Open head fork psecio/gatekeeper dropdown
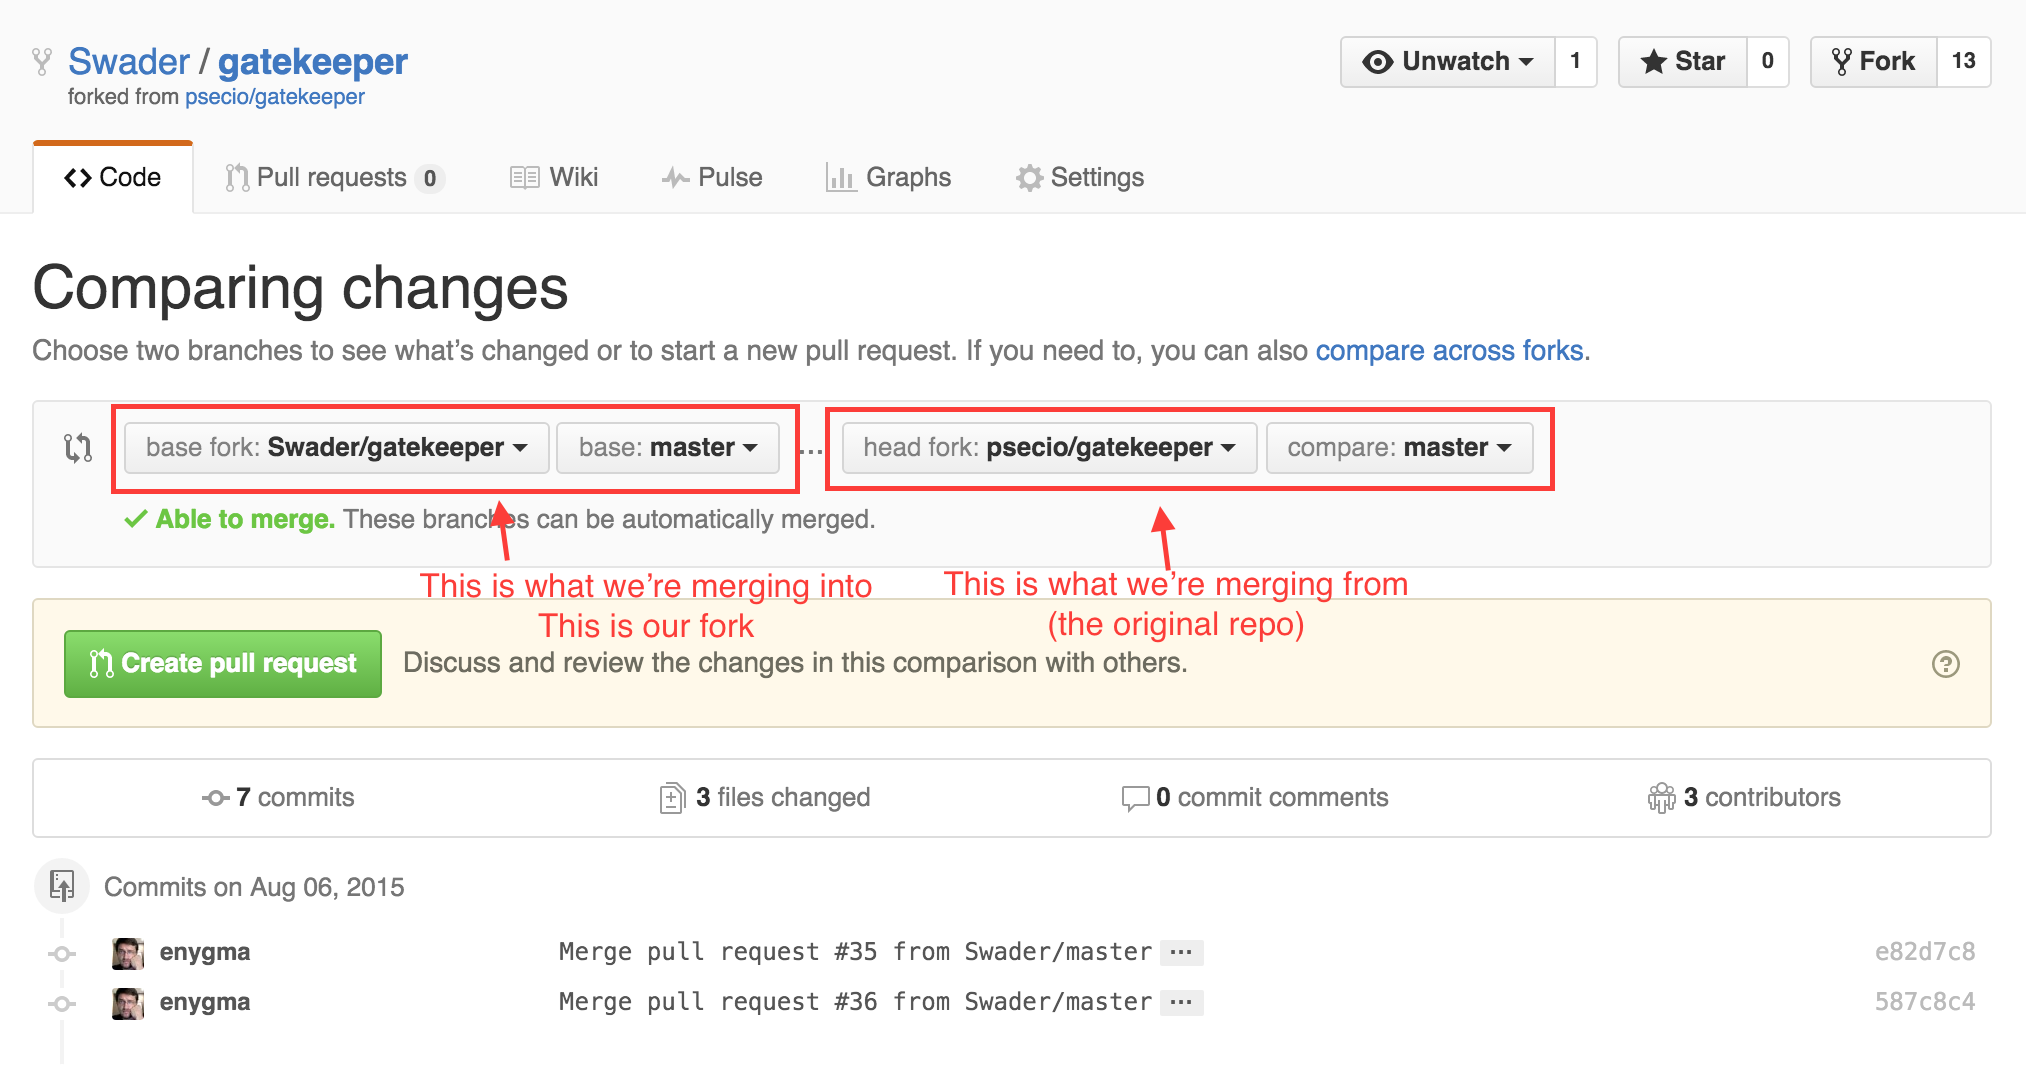 pos(1049,448)
